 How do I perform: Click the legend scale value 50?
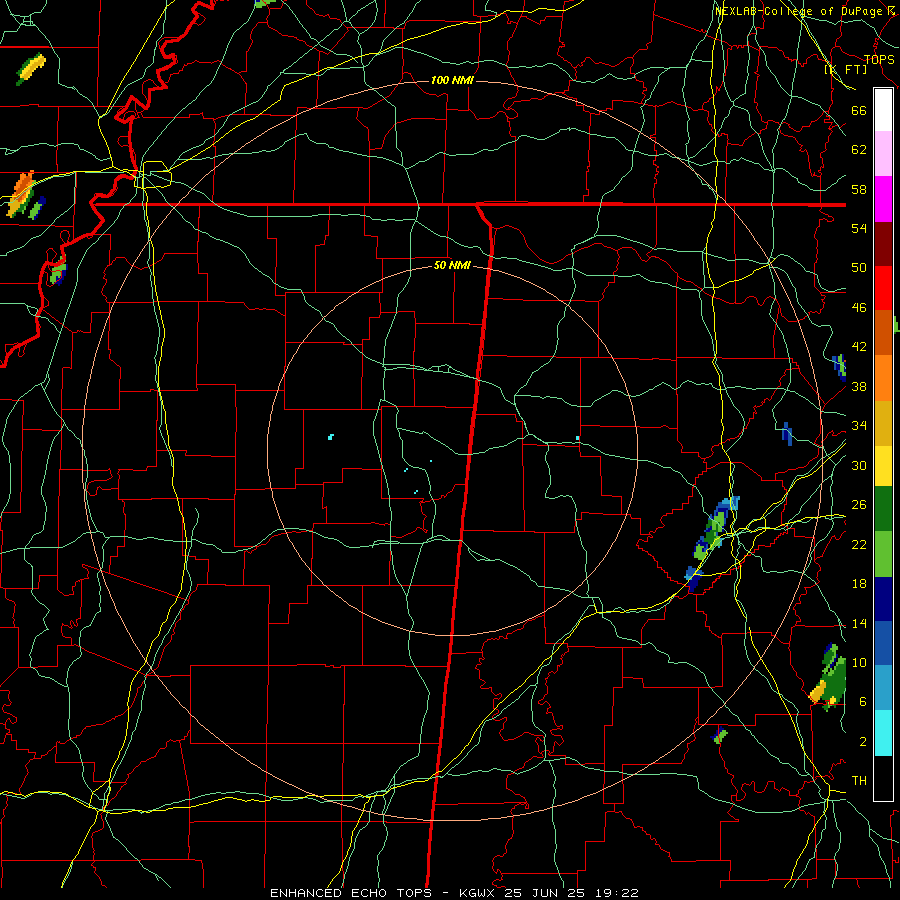click(x=859, y=267)
